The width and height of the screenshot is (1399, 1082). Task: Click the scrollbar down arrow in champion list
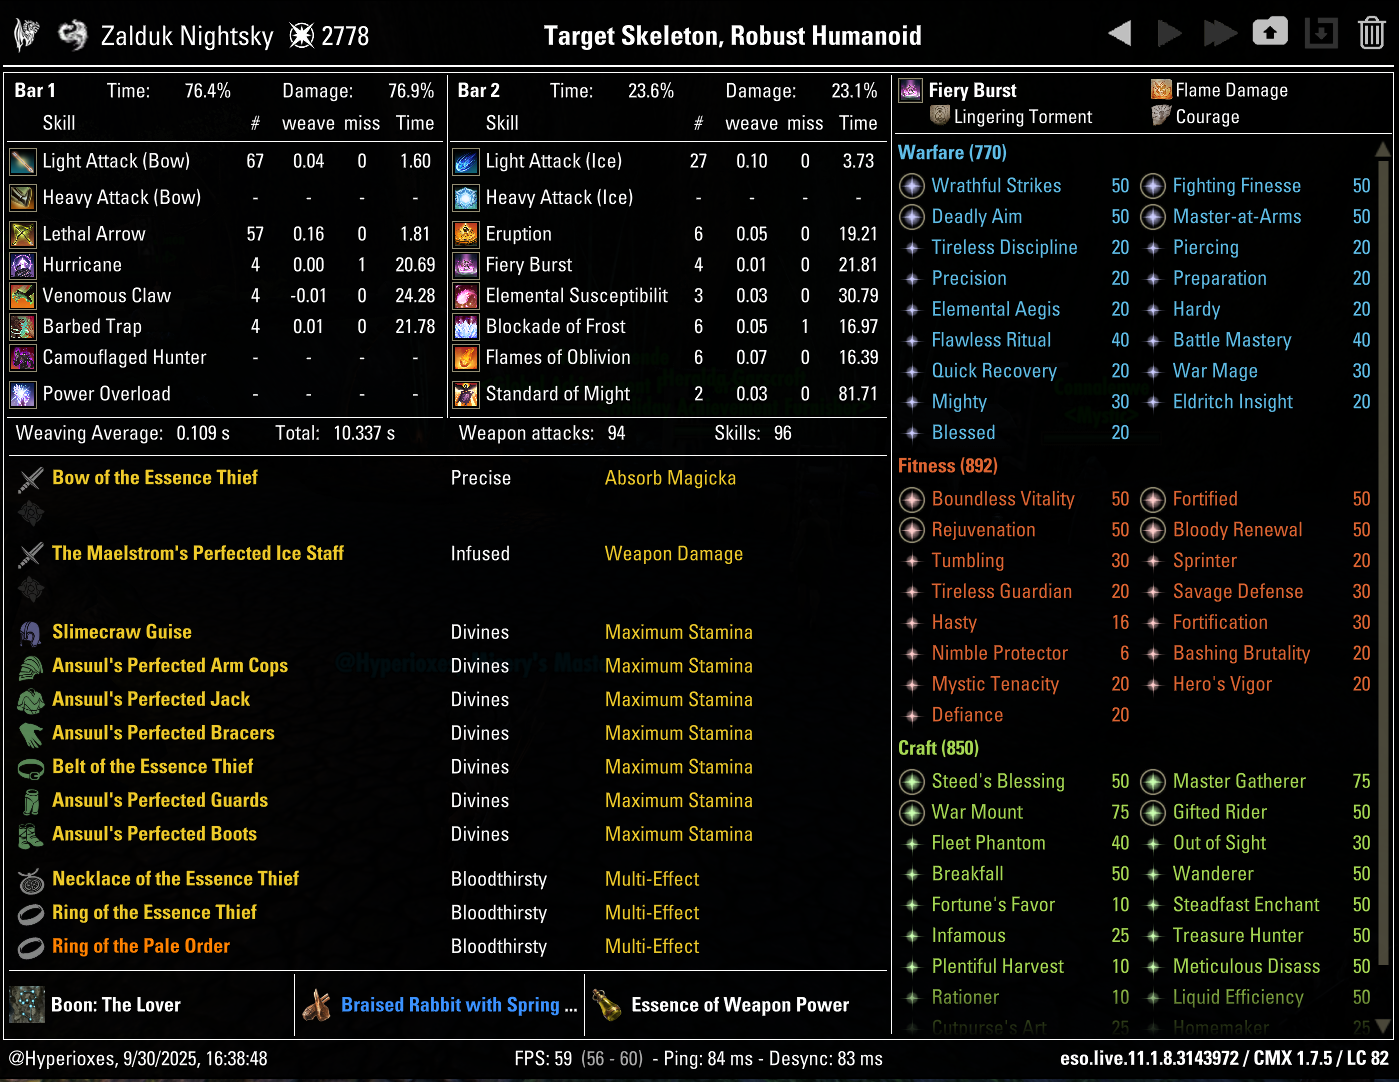pos(1383,1025)
